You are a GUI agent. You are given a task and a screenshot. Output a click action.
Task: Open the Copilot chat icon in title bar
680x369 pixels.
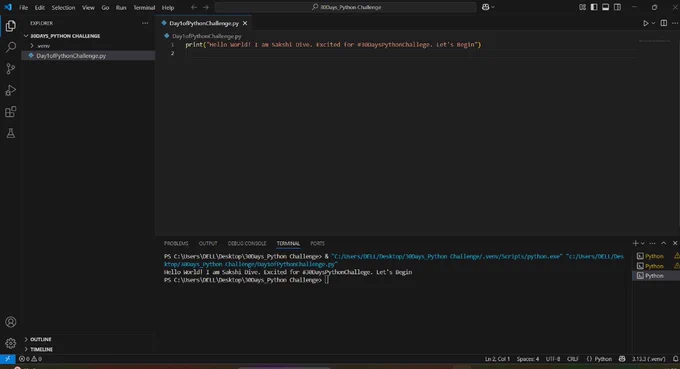point(485,7)
